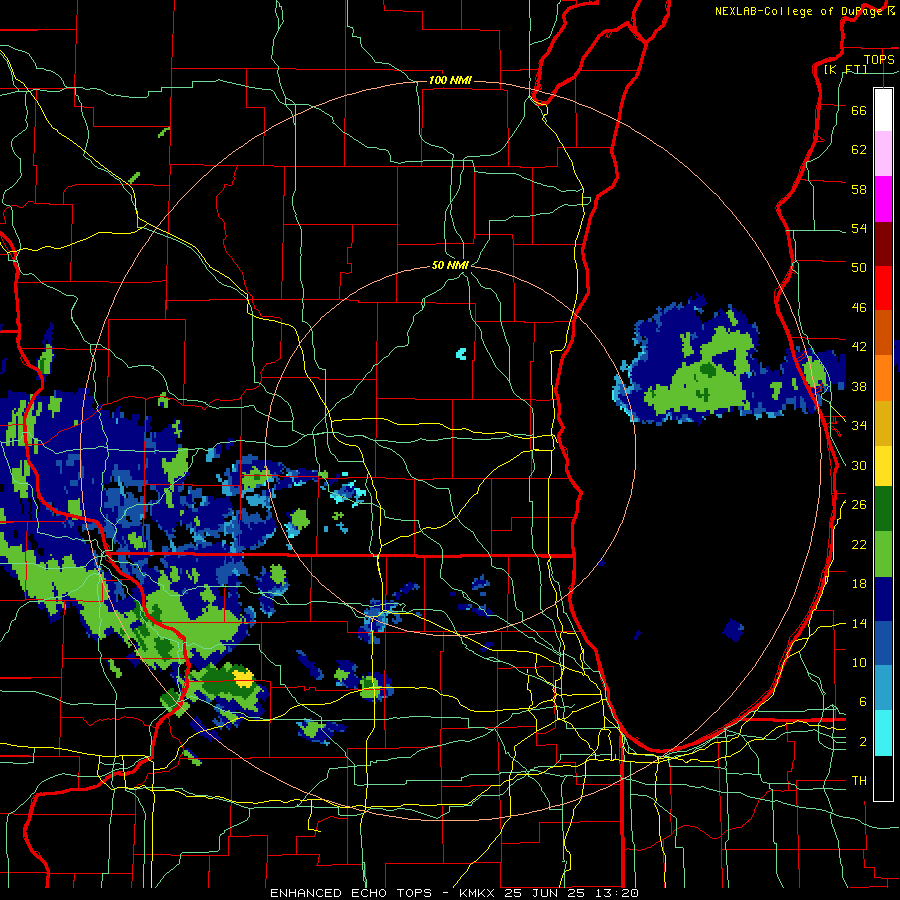This screenshot has height=900, width=900.
Task: Pick the cyan legend swatch
Action: point(883,734)
